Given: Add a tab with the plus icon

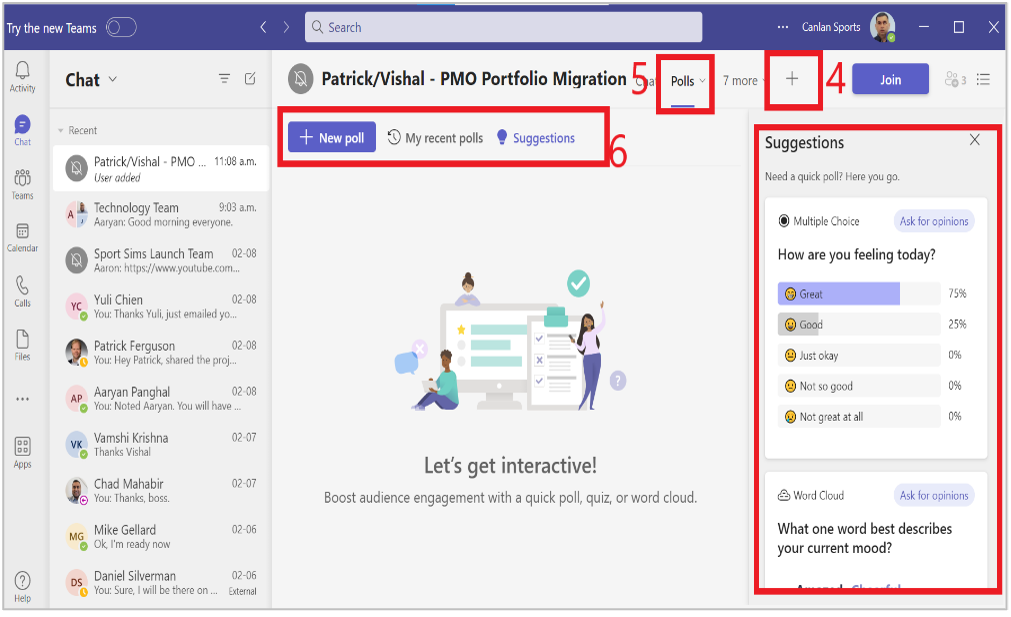Looking at the screenshot, I should pos(792,79).
